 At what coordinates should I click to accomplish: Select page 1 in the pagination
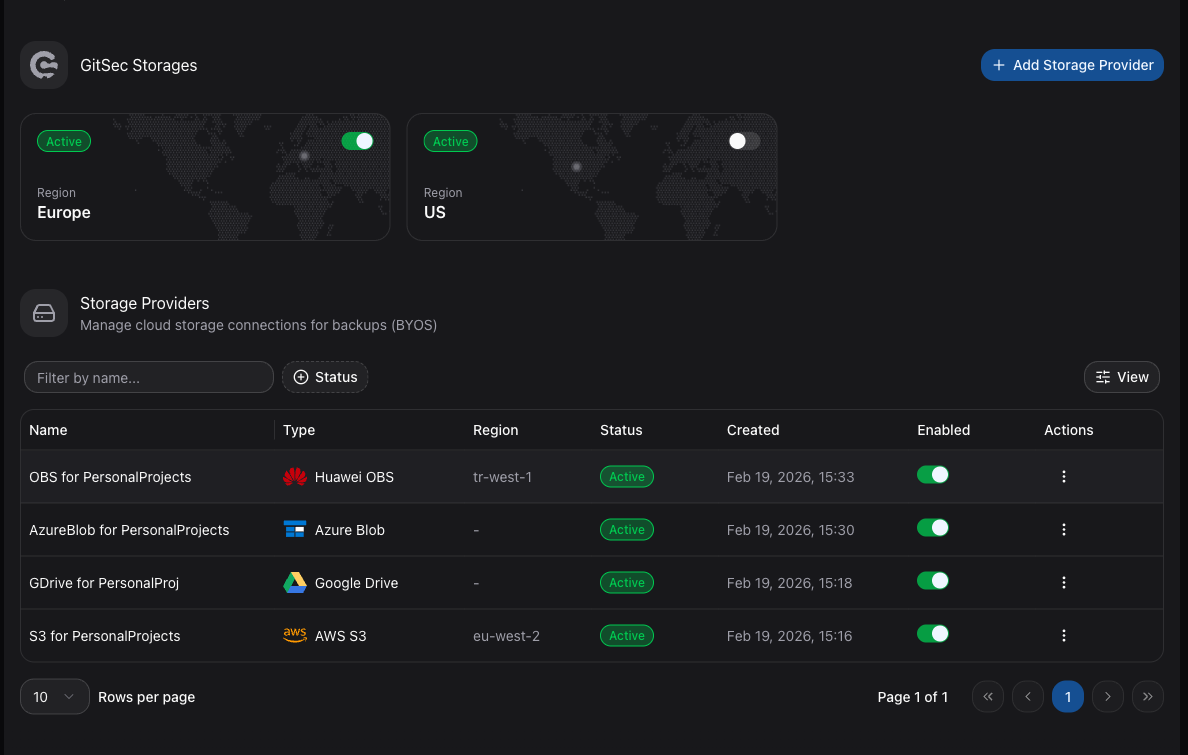(x=1067, y=696)
